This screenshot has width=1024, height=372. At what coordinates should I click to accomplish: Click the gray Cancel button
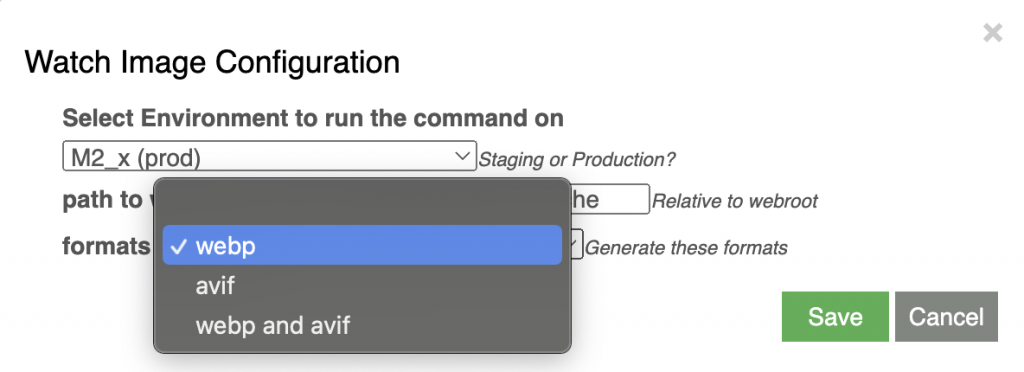(x=946, y=317)
